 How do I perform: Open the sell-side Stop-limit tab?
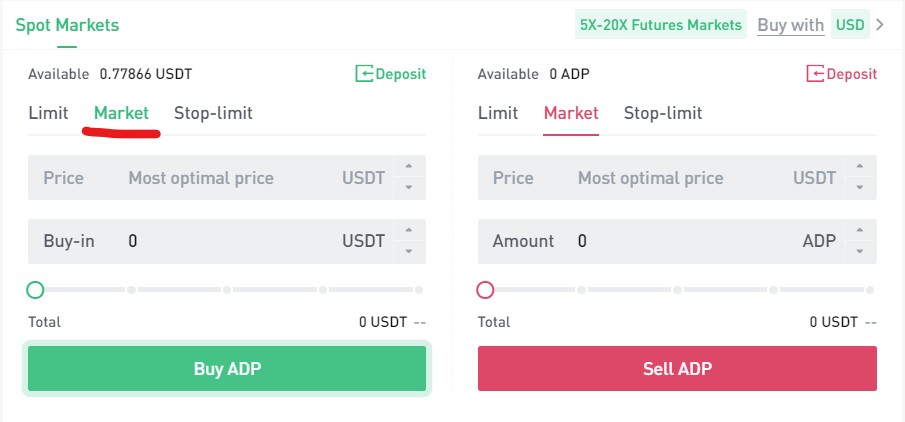point(663,113)
